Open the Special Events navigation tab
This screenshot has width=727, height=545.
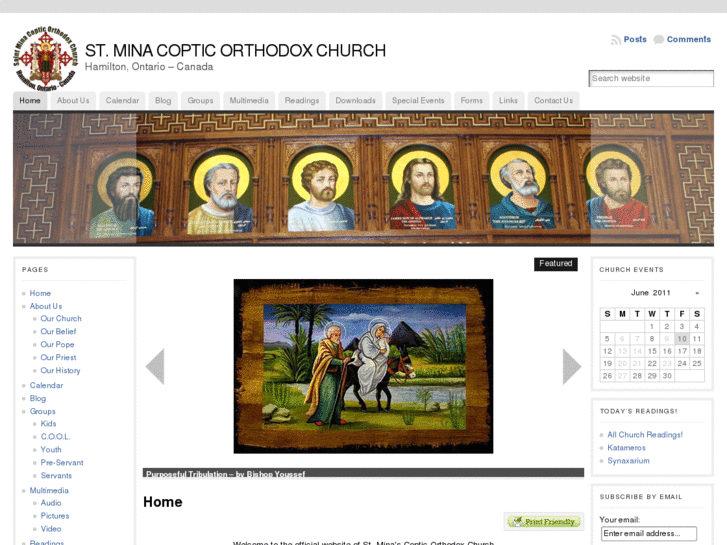[418, 101]
